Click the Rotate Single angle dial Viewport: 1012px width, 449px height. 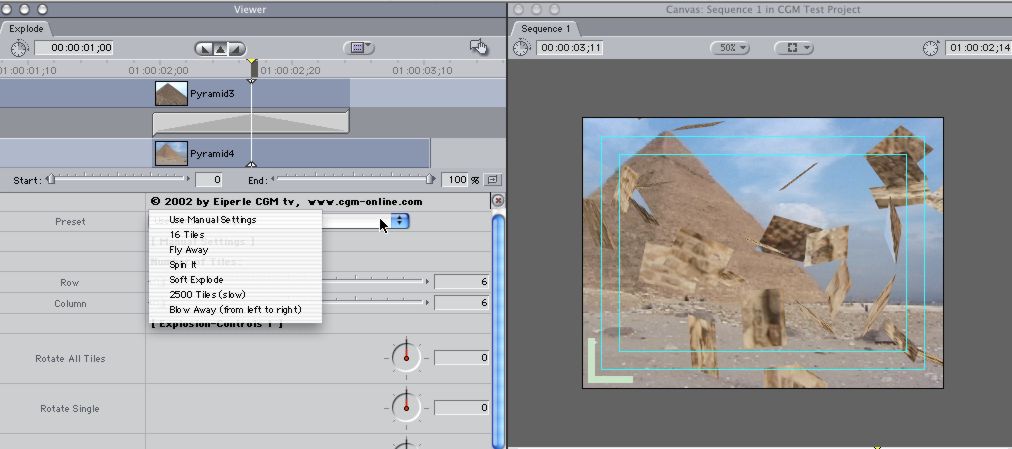(x=406, y=407)
